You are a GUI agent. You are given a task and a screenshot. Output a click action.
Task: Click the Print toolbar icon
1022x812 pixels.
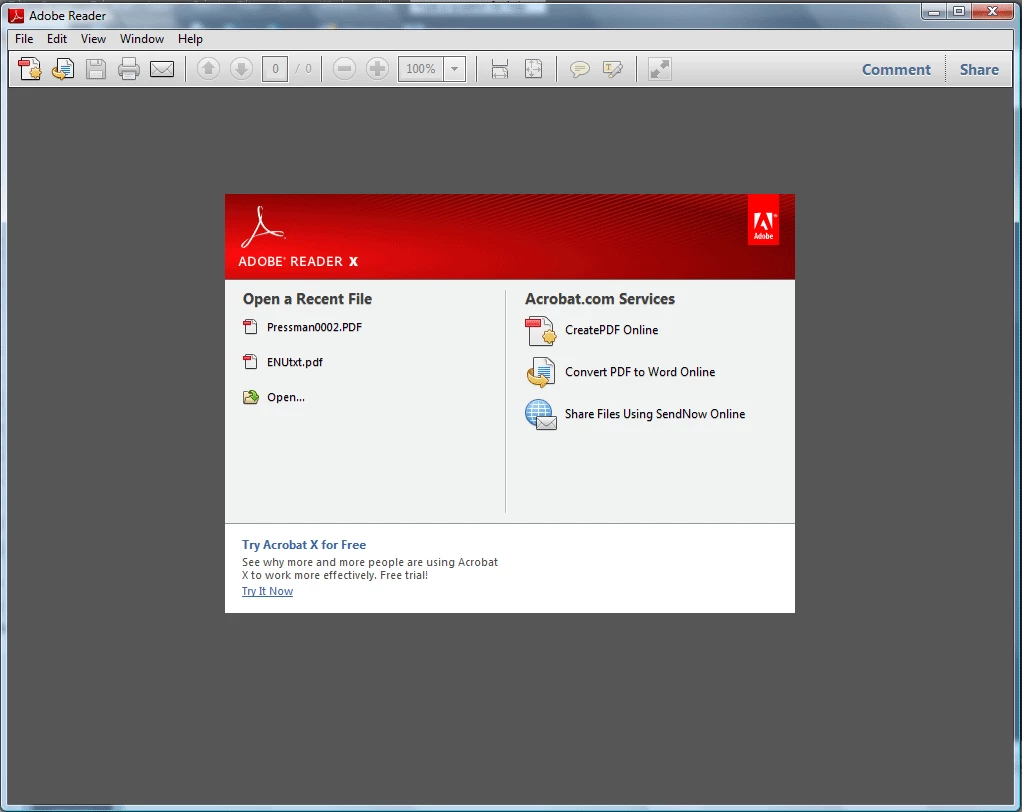tap(128, 69)
